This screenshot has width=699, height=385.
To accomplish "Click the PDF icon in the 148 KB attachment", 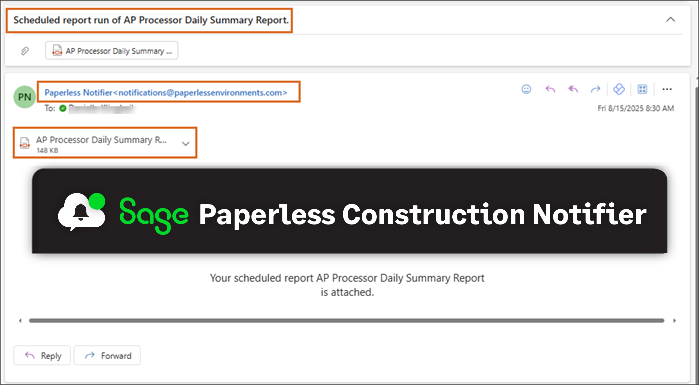I will tap(25, 143).
